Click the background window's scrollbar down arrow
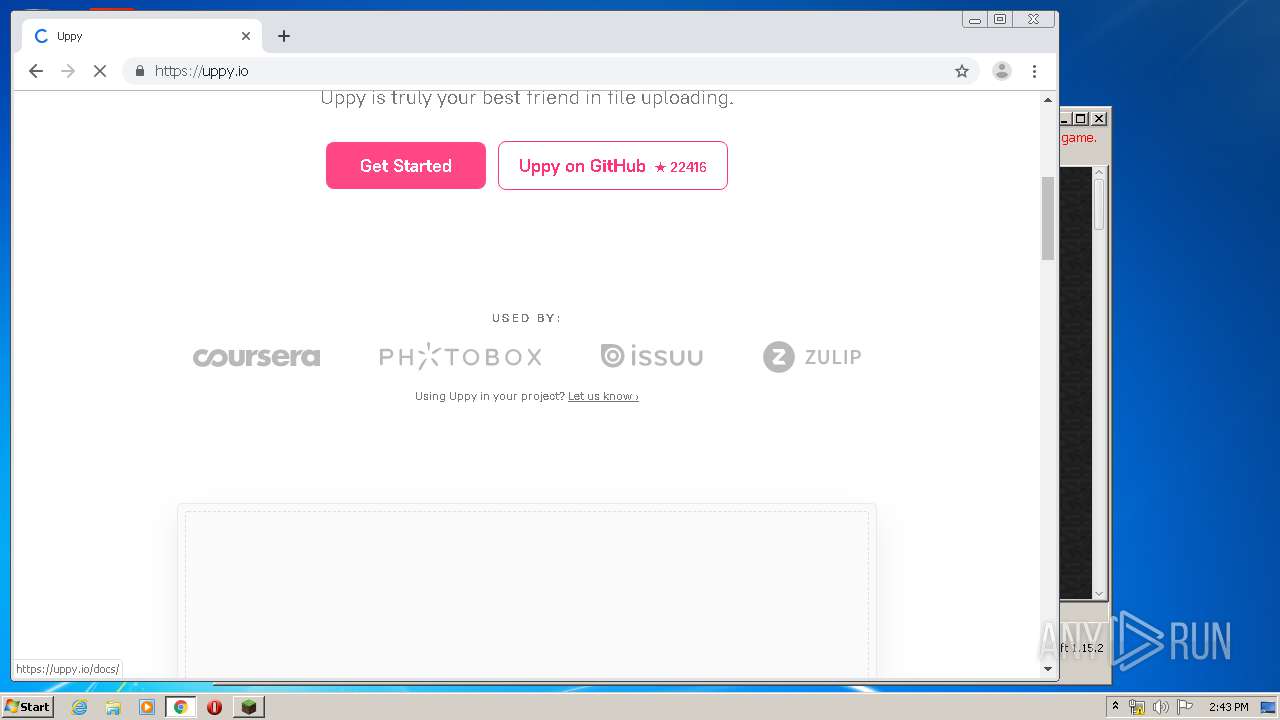 1099,593
